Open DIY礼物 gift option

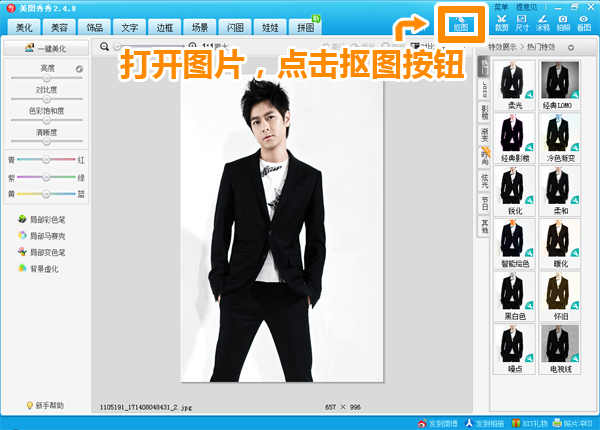tap(530, 423)
